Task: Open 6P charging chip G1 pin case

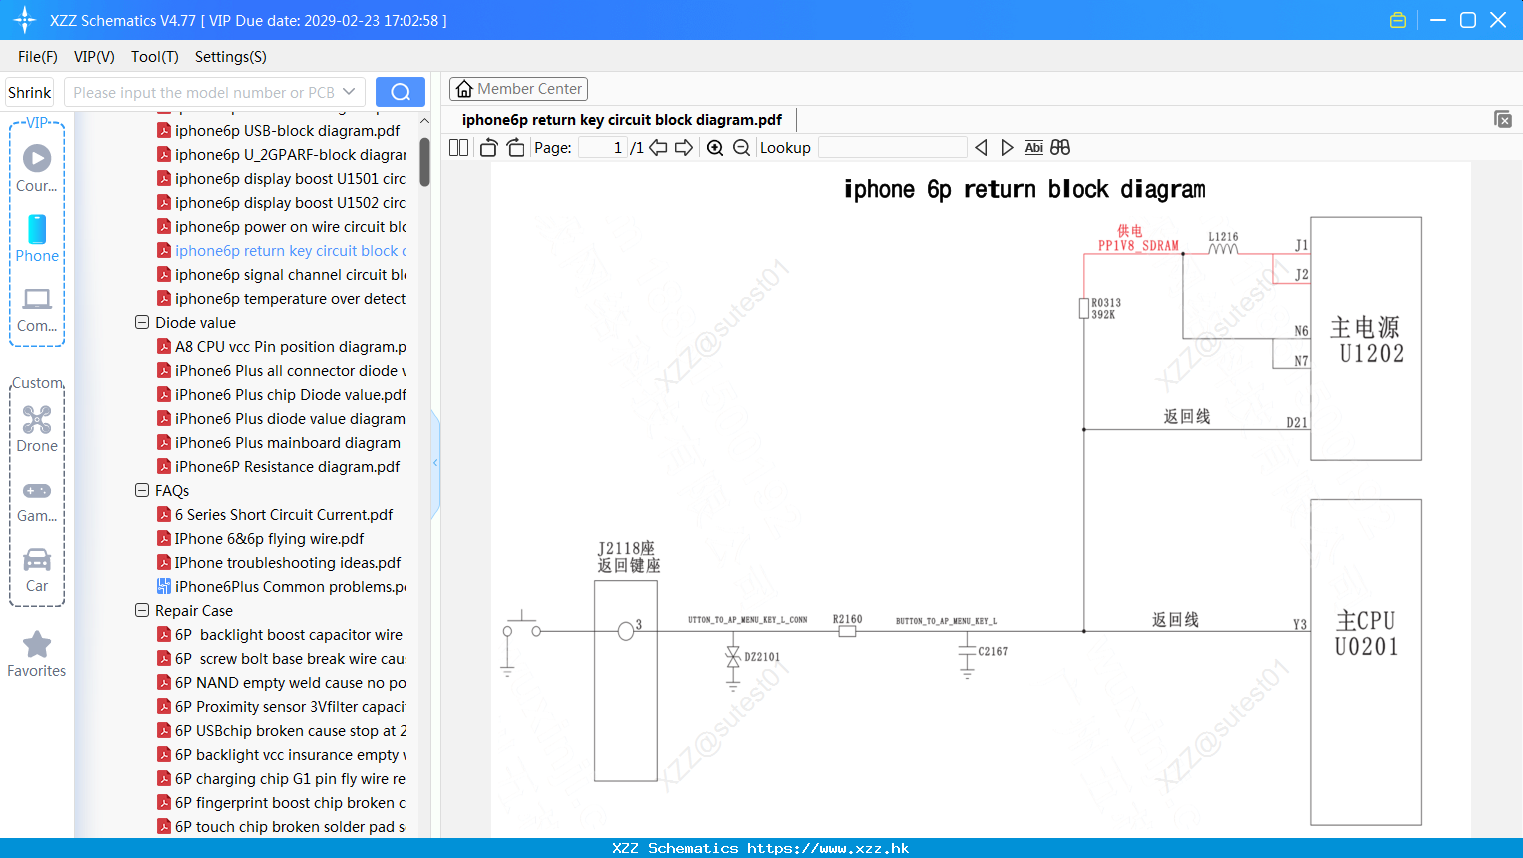Action: pyautogui.click(x=282, y=779)
